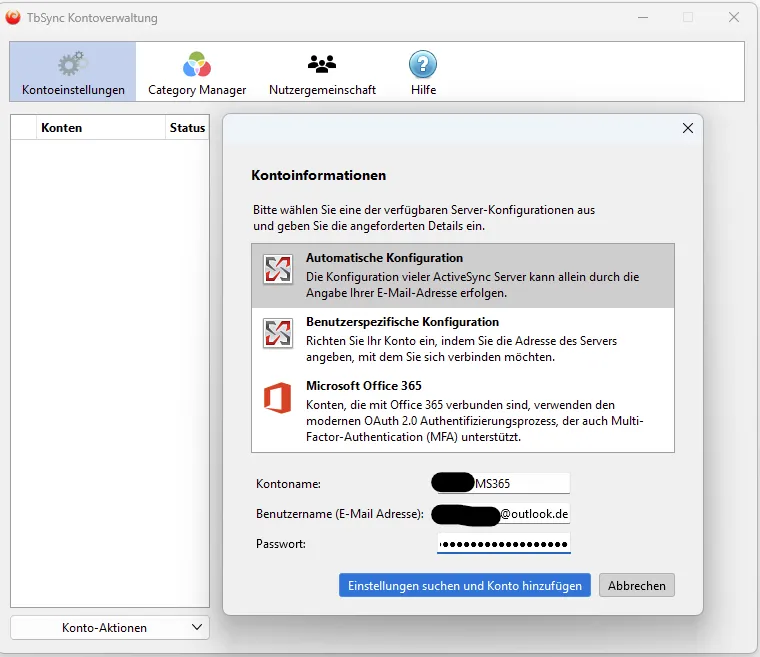This screenshot has height=657, width=760.
Task: Open the Category Manager colored circles icon
Action: 197,64
